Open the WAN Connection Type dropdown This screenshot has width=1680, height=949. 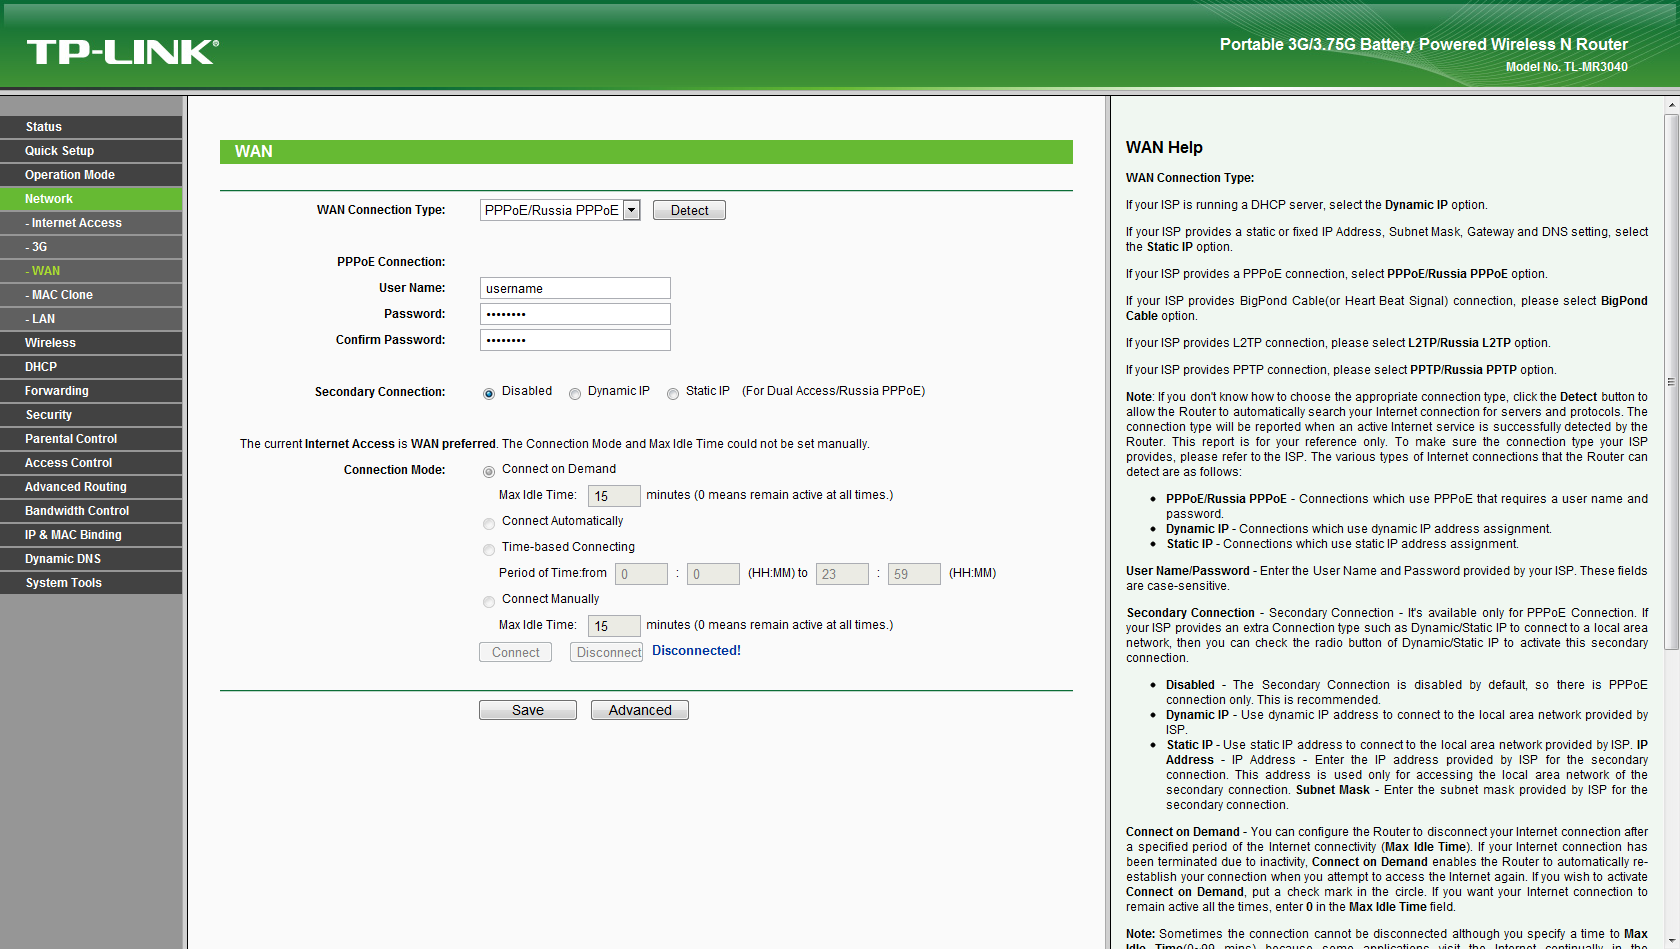560,210
